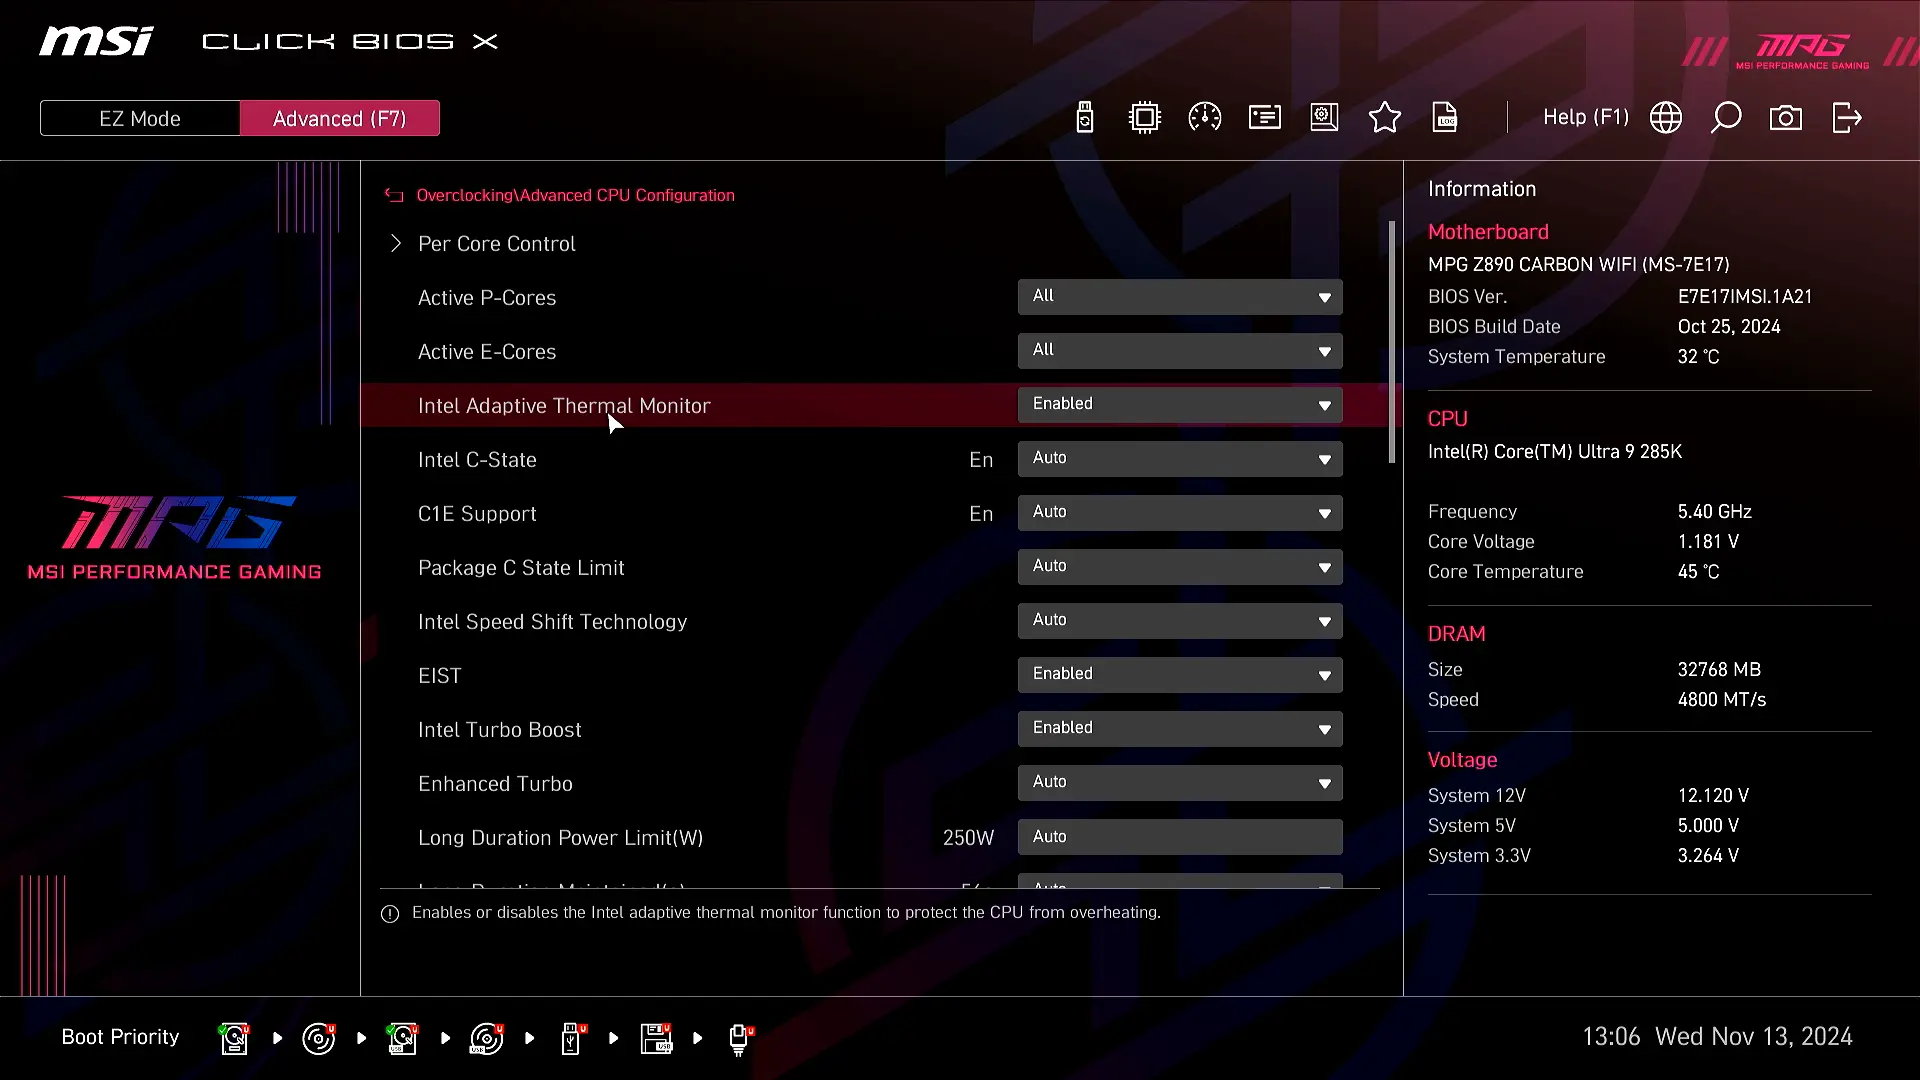Open Package C State Limit dropdown
Screen dimensions: 1920x1080
tap(1179, 567)
